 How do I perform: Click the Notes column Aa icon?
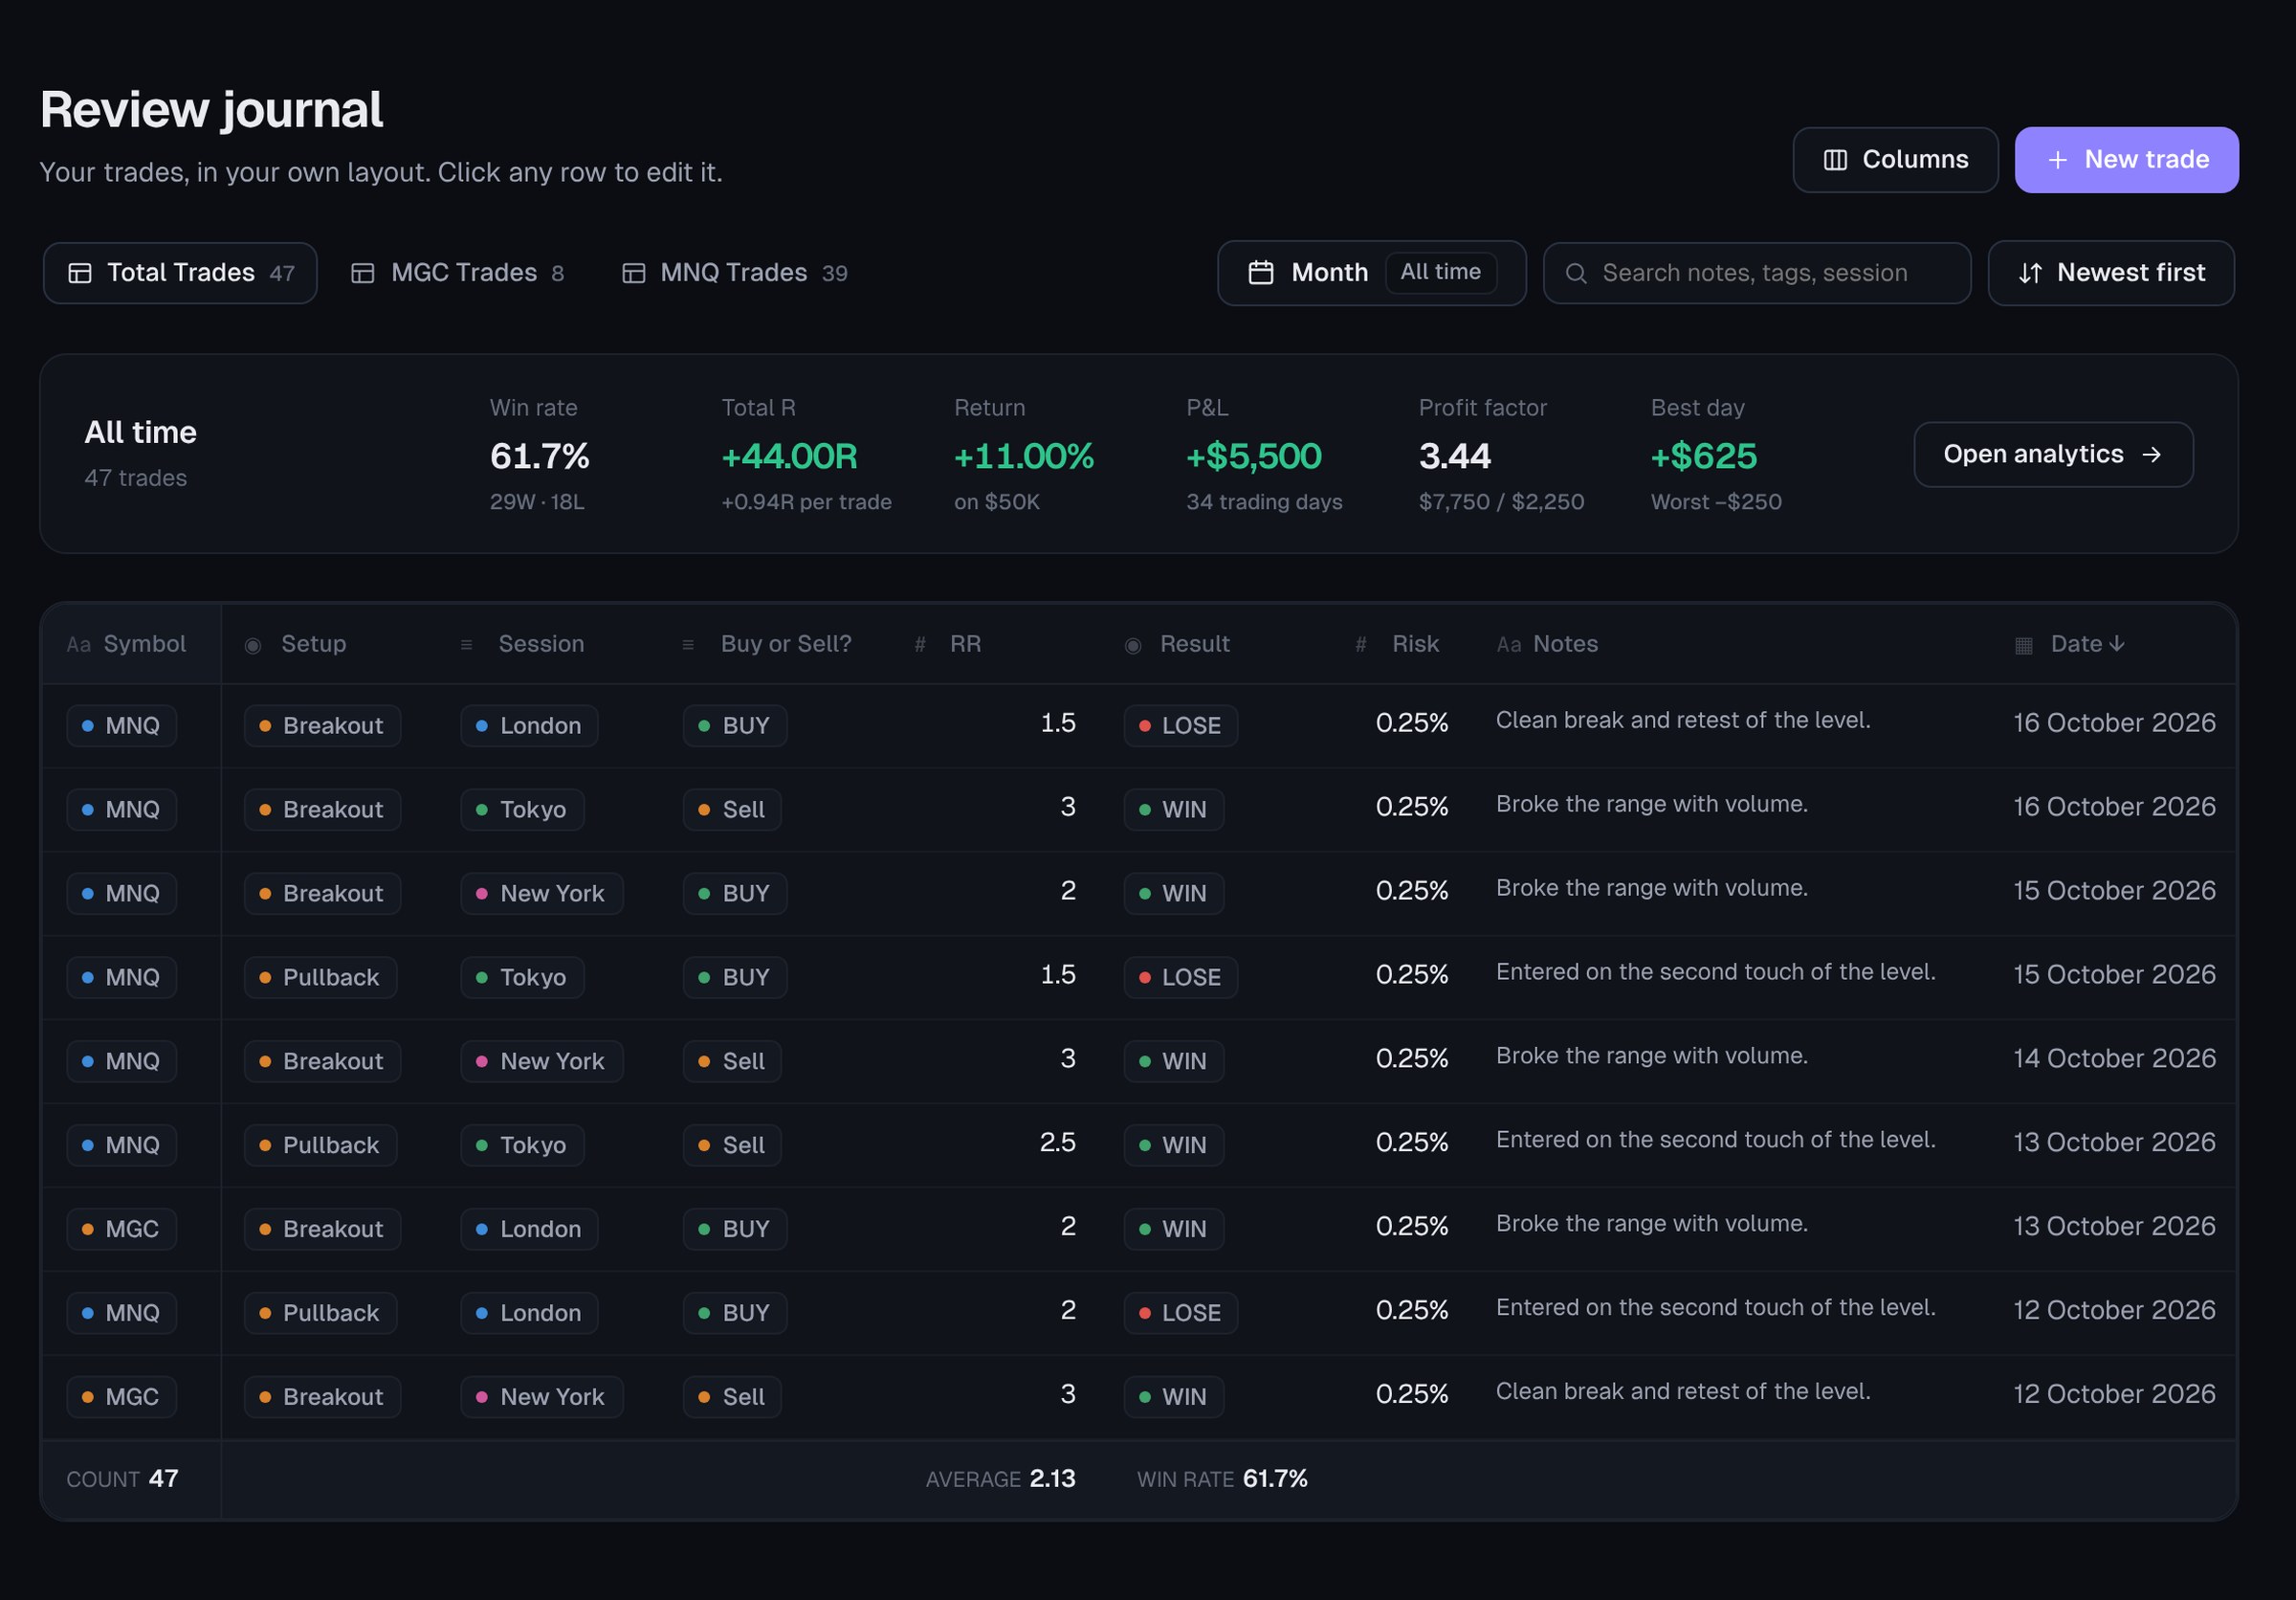[1509, 646]
